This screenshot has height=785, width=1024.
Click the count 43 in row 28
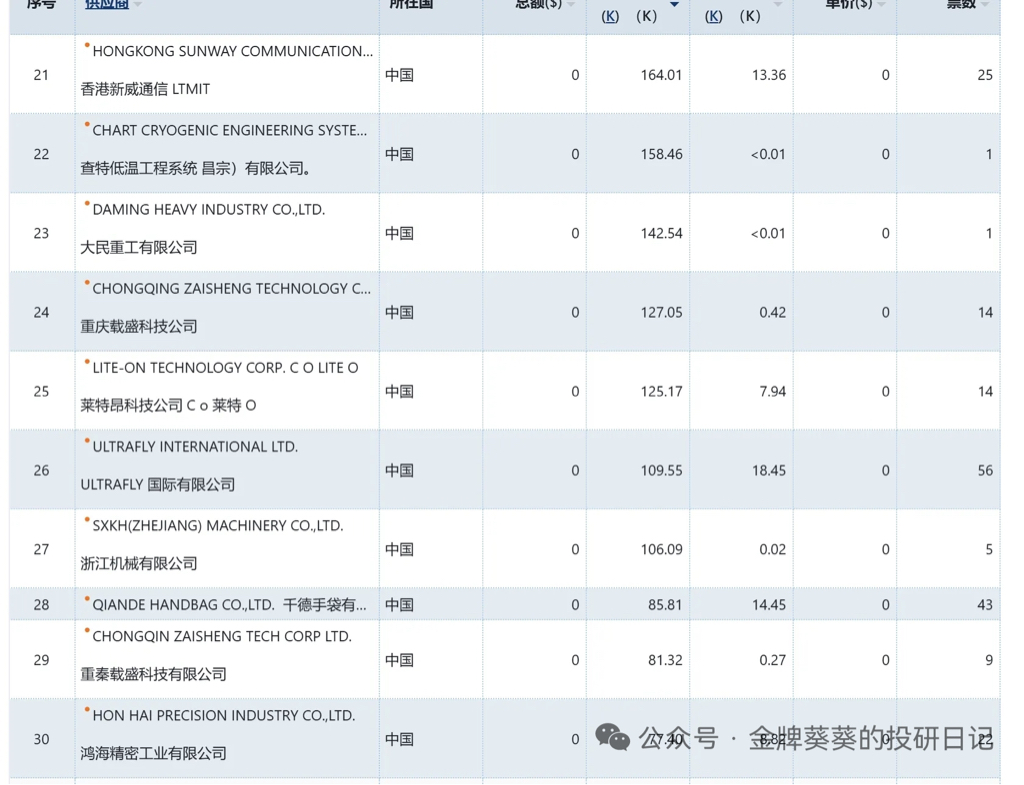pos(985,605)
